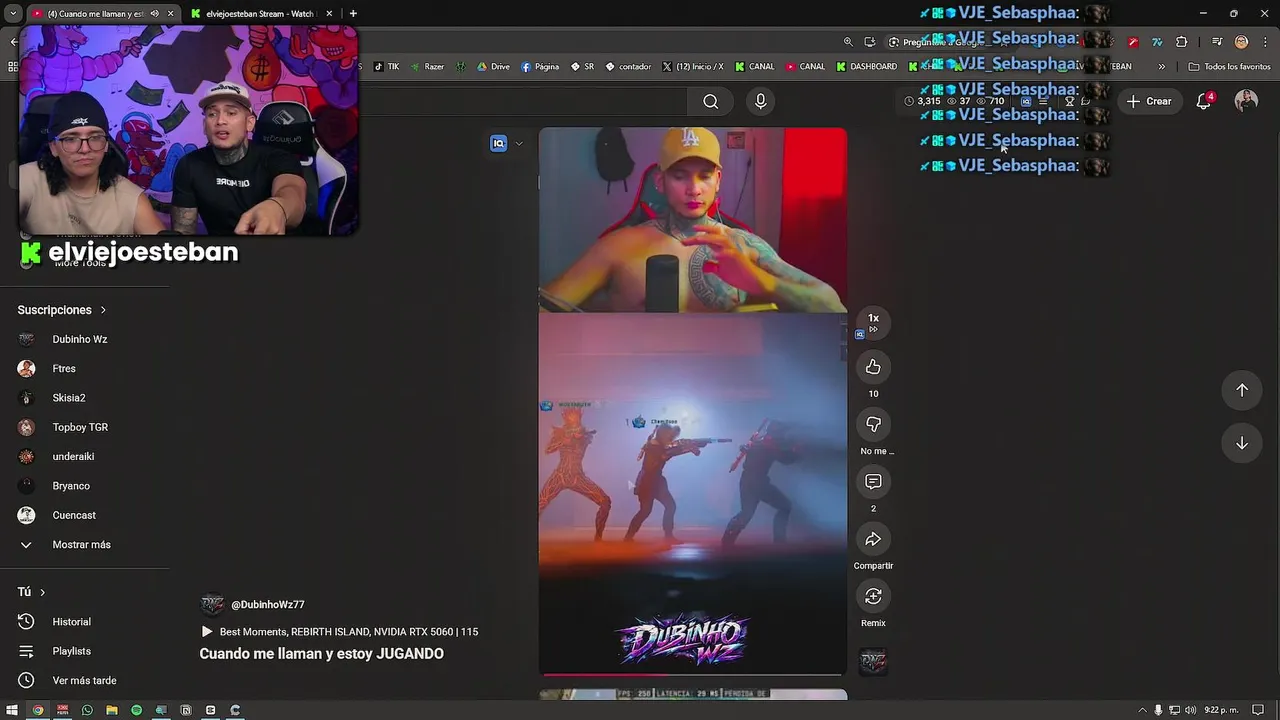This screenshot has width=1280, height=720.
Task: Open the Best Moments Rebirth Island video link
Action: coord(340,632)
